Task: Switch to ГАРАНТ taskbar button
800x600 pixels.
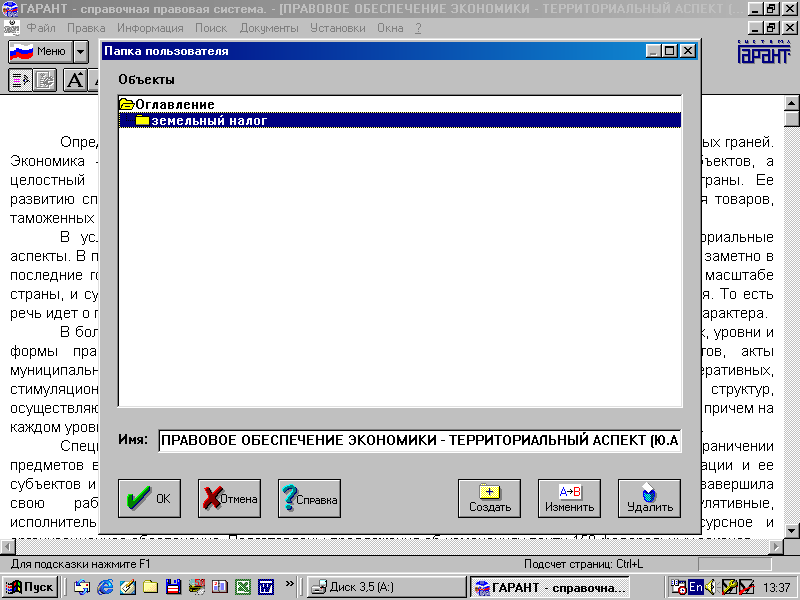Action: point(549,587)
